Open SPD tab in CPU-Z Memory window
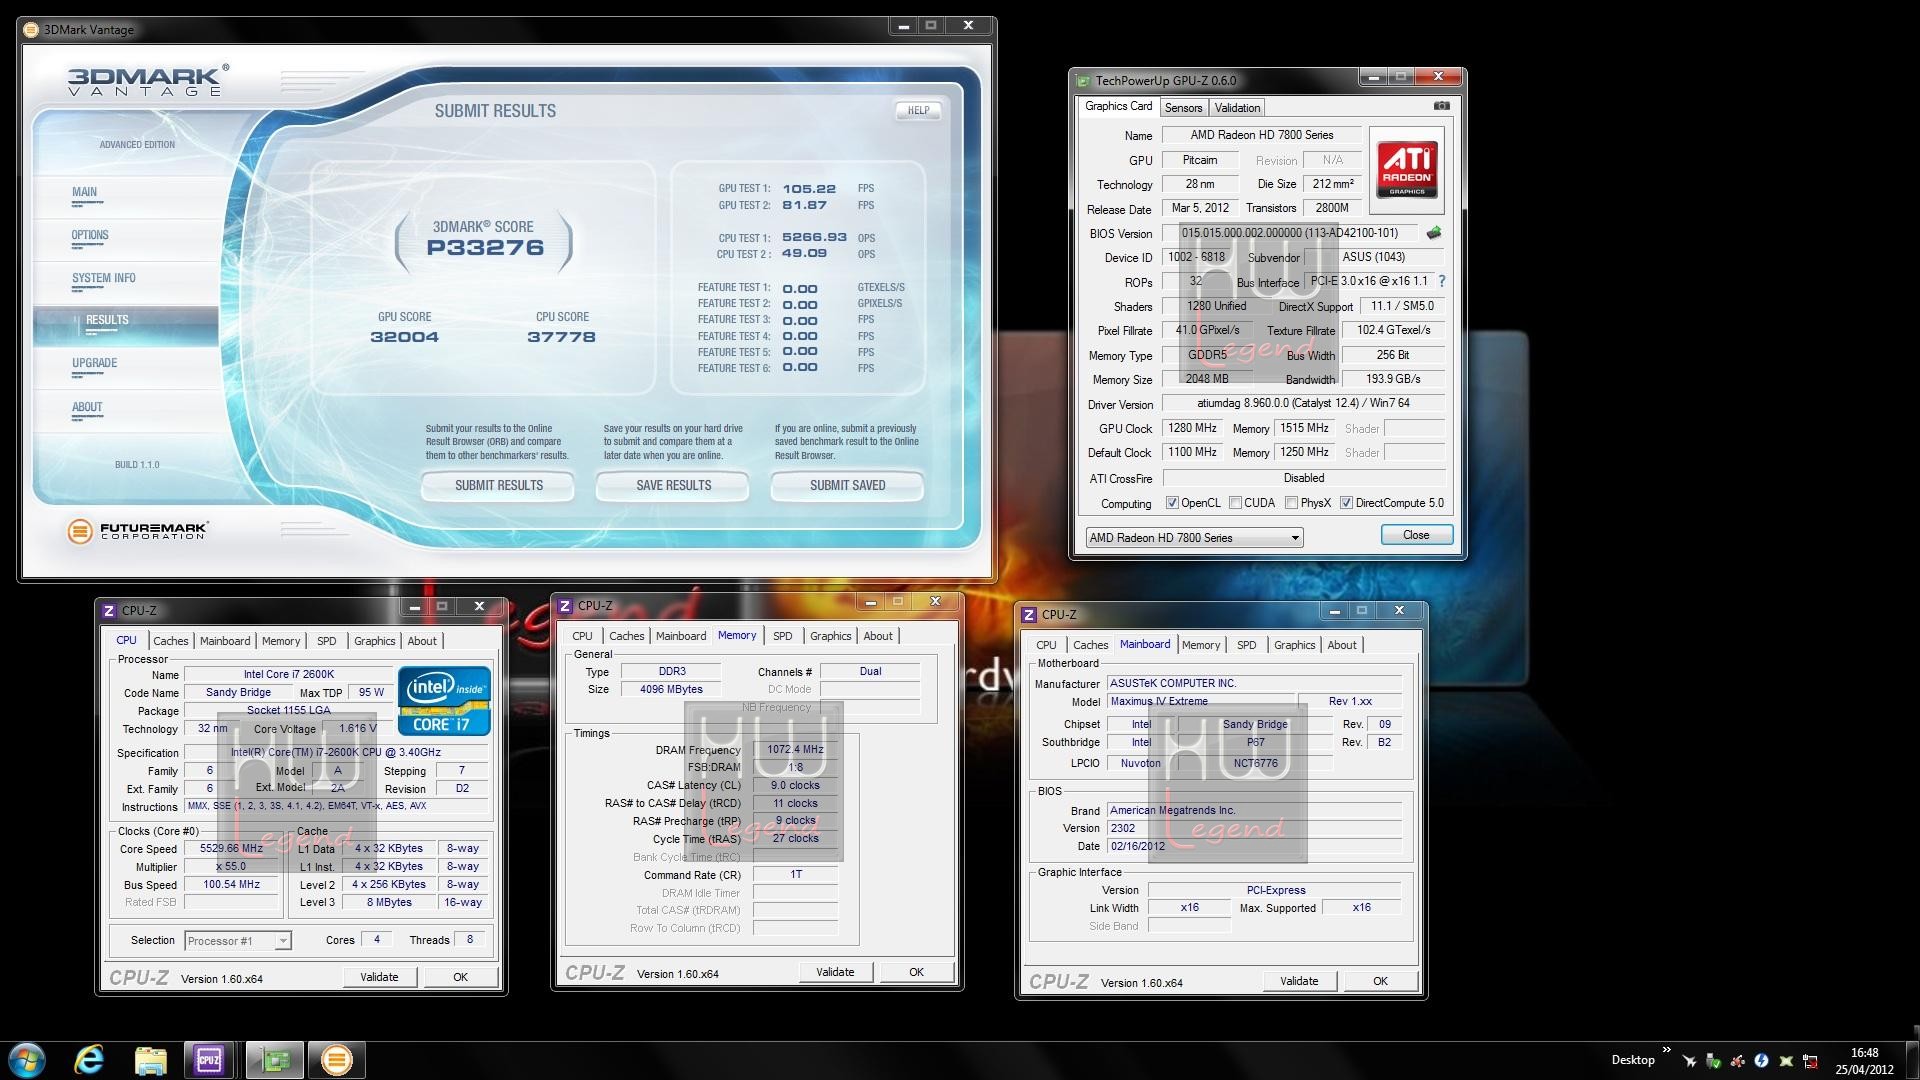This screenshot has width=1920, height=1080. tap(782, 636)
